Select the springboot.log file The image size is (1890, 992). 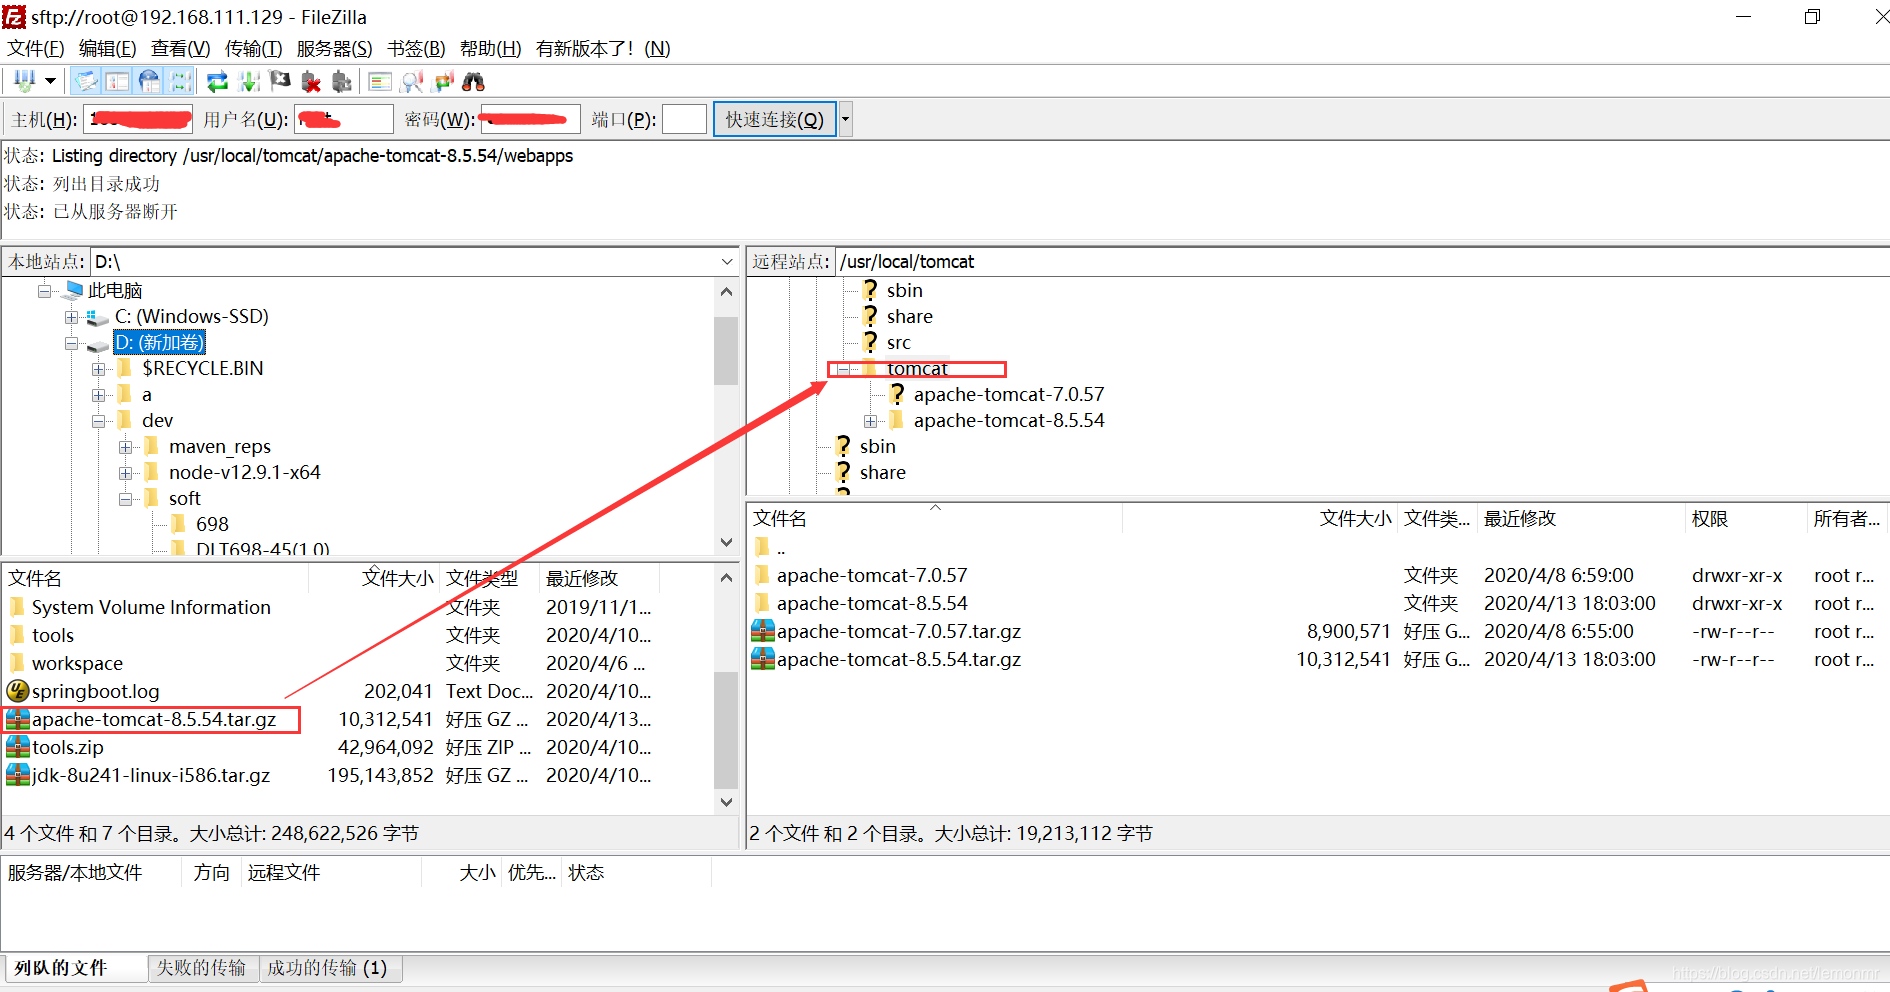95,691
